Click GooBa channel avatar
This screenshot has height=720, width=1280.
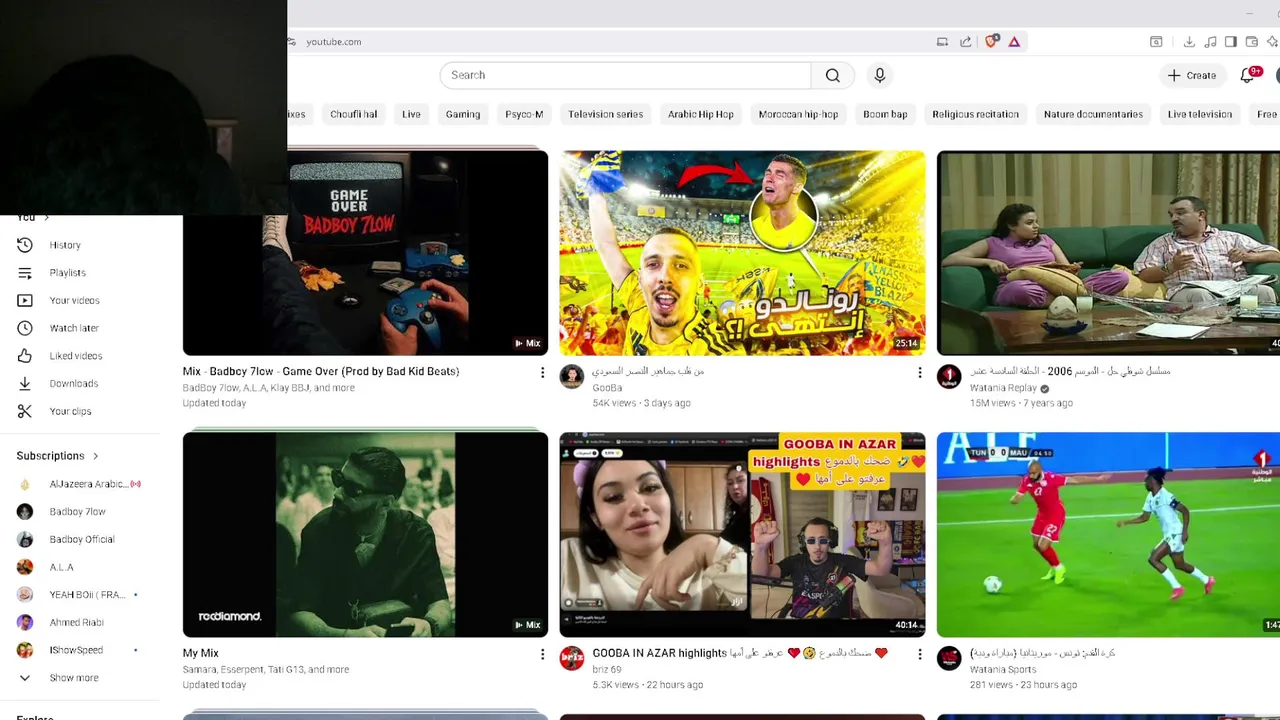[571, 376]
